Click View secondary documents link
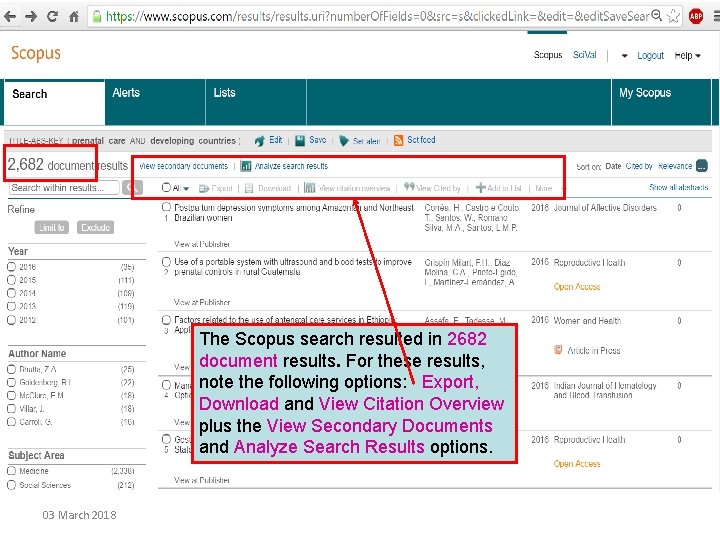This screenshot has height=540, width=720. tap(184, 166)
